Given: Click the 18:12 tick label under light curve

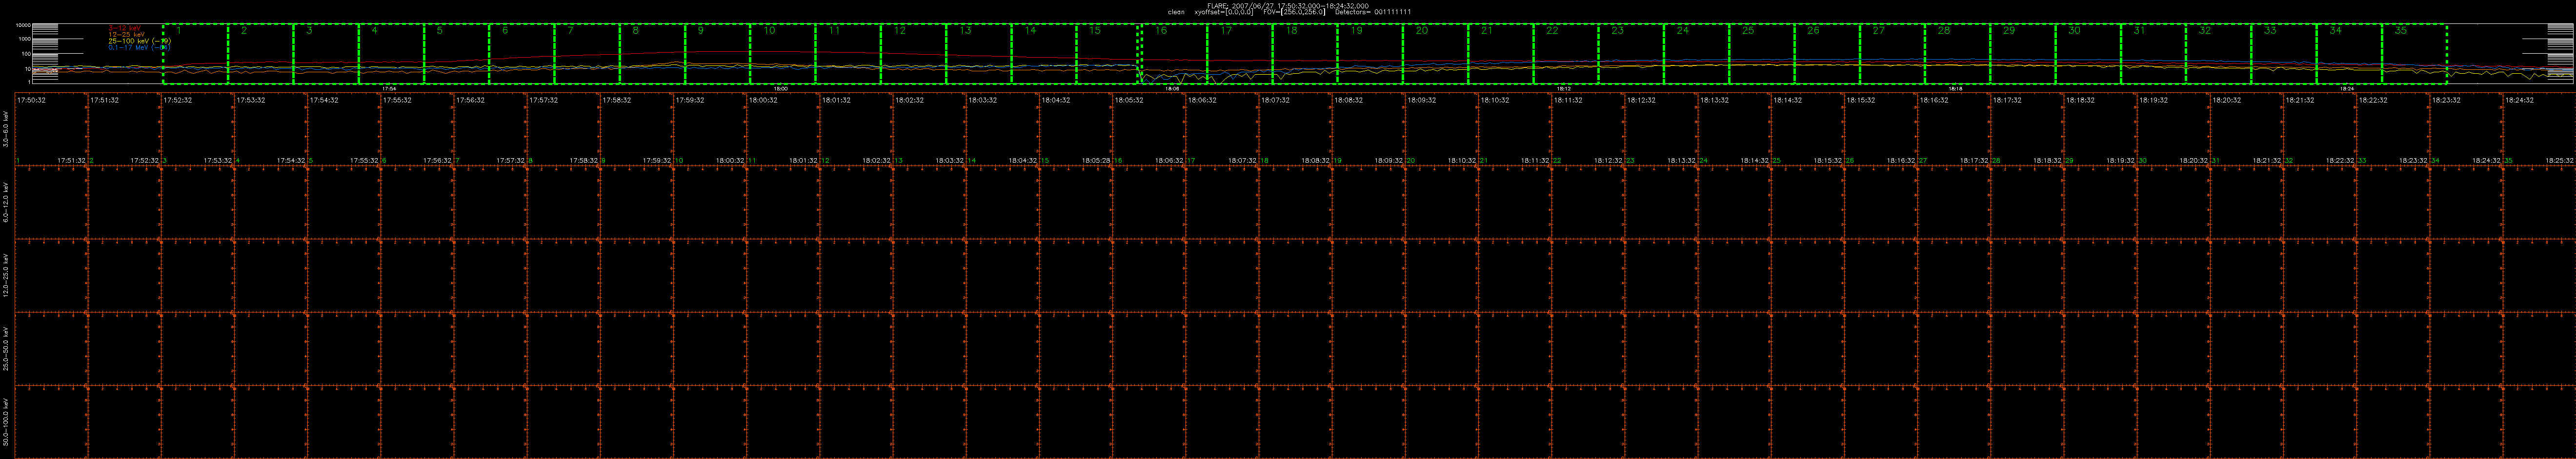Looking at the screenshot, I should point(1565,88).
